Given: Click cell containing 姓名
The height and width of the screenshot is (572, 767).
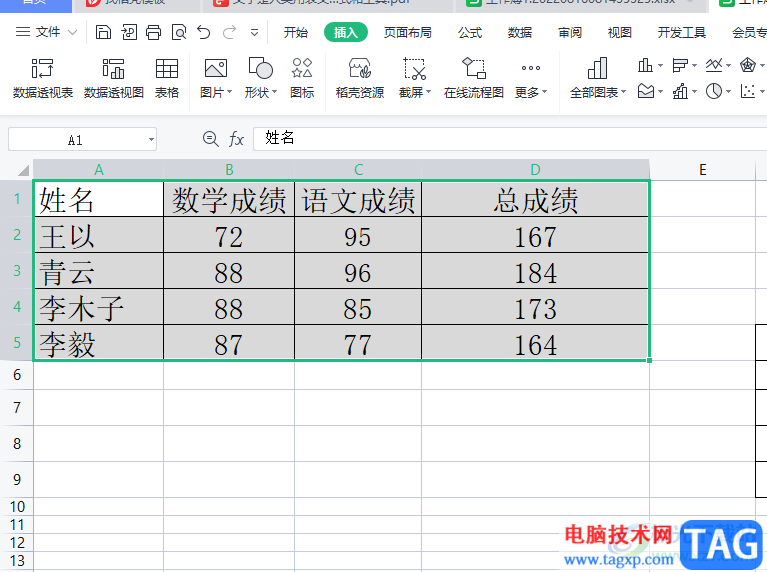Looking at the screenshot, I should 98,199.
